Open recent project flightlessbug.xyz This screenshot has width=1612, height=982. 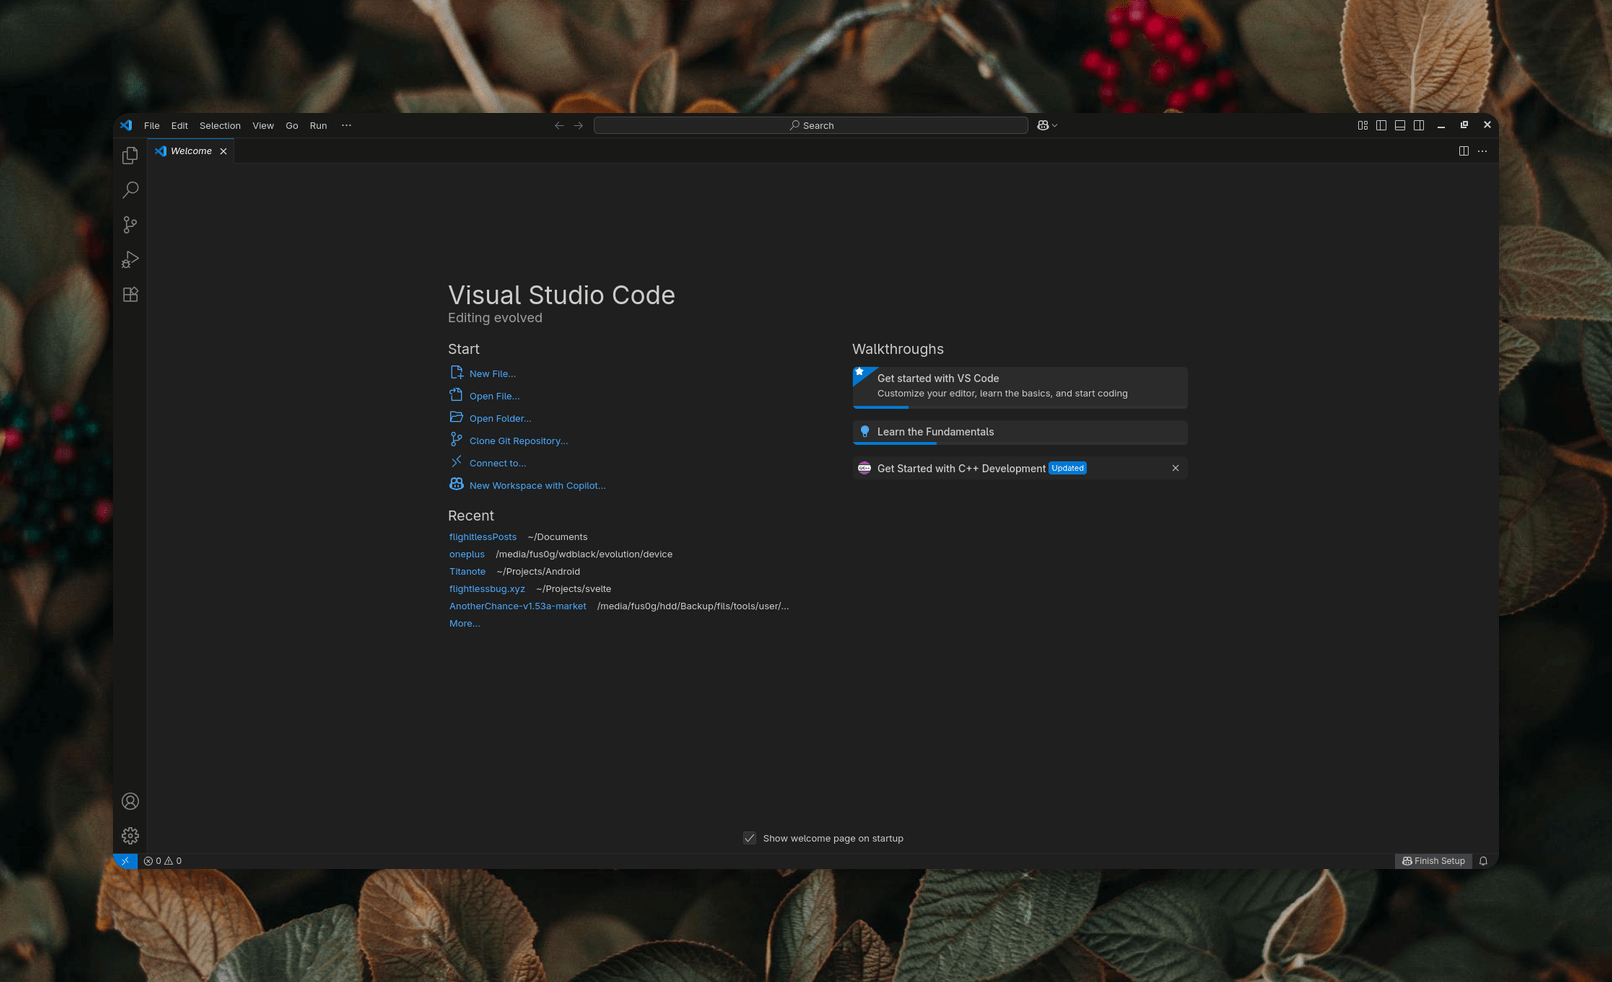pyautogui.click(x=487, y=589)
